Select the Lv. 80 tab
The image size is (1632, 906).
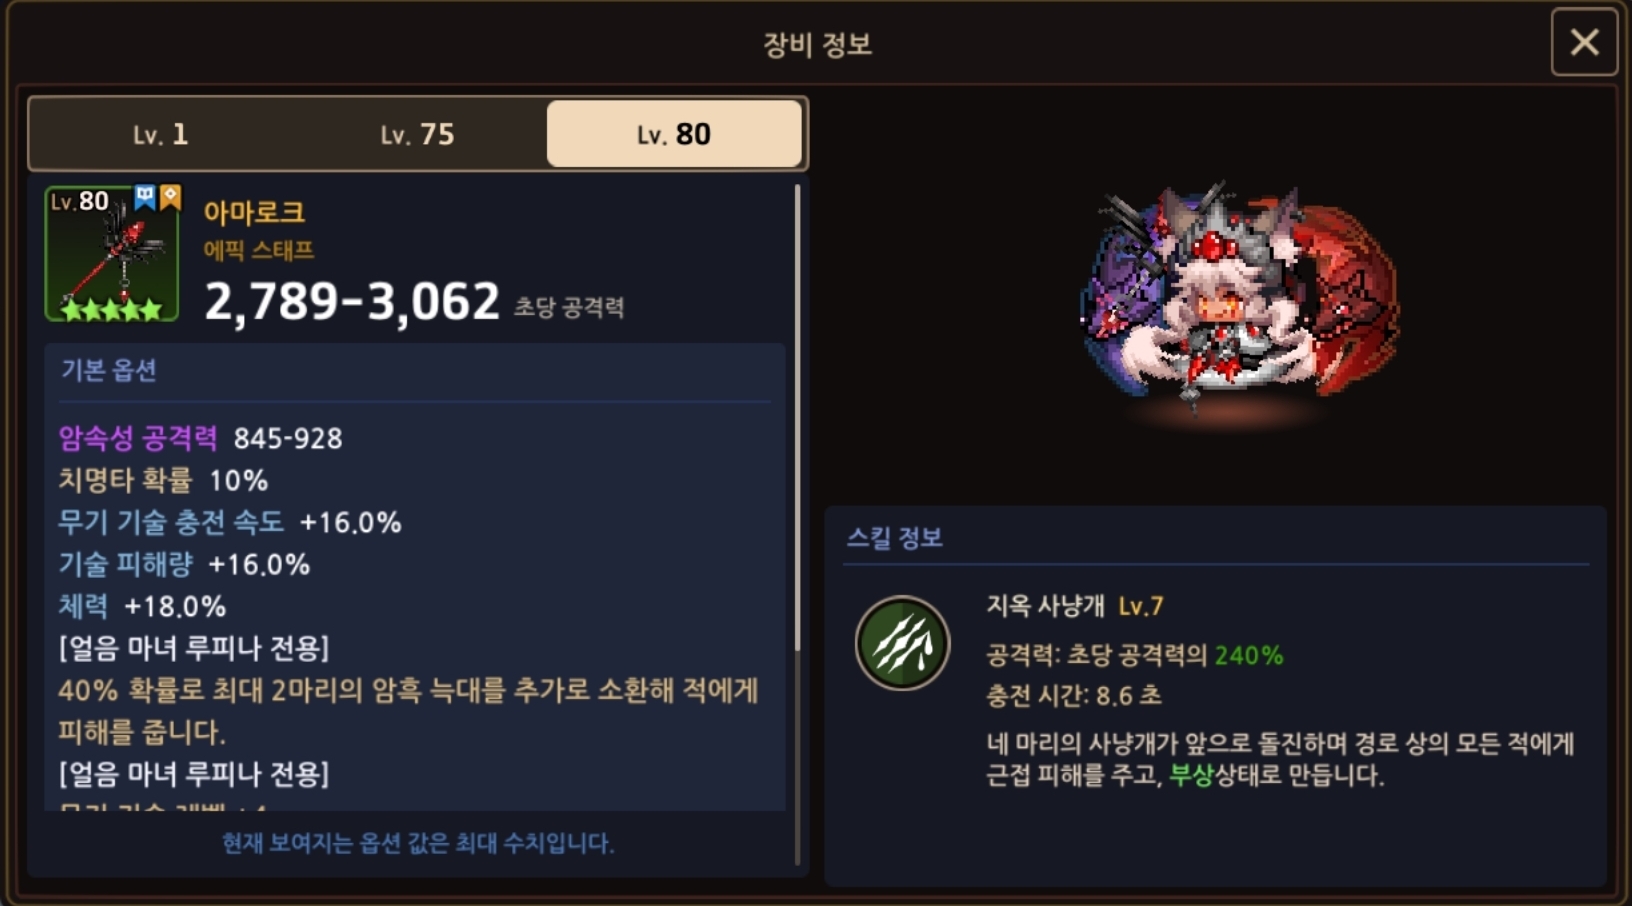[674, 134]
